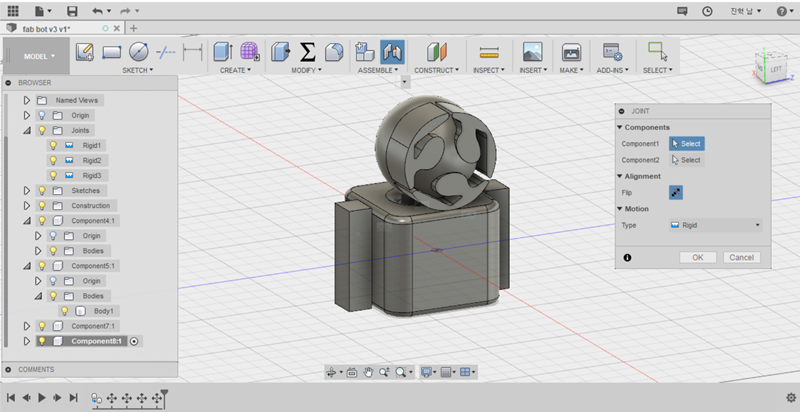The width and height of the screenshot is (800, 412).
Task: Select the Offset Plane icon above Construct
Action: 436,51
